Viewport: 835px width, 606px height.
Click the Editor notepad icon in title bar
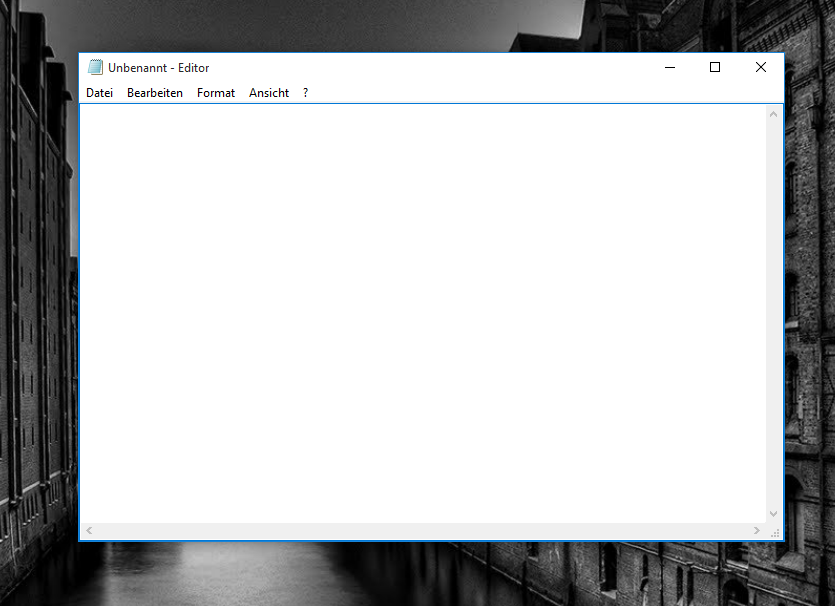tap(95, 67)
